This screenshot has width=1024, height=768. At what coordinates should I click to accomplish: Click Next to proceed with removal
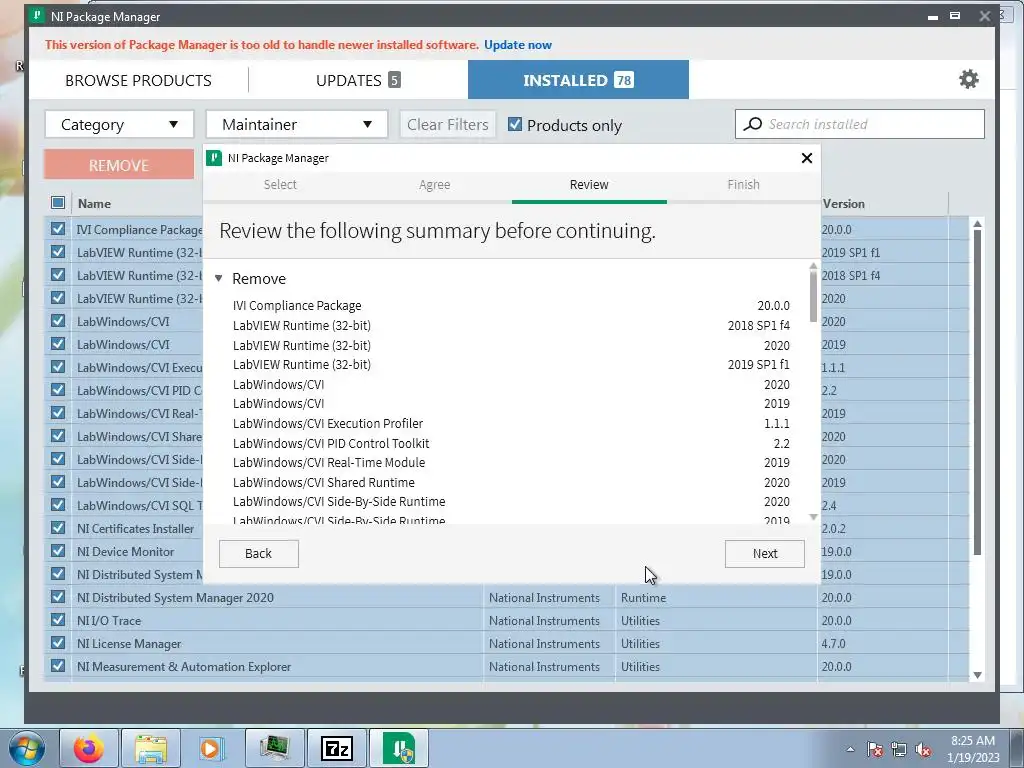(765, 554)
